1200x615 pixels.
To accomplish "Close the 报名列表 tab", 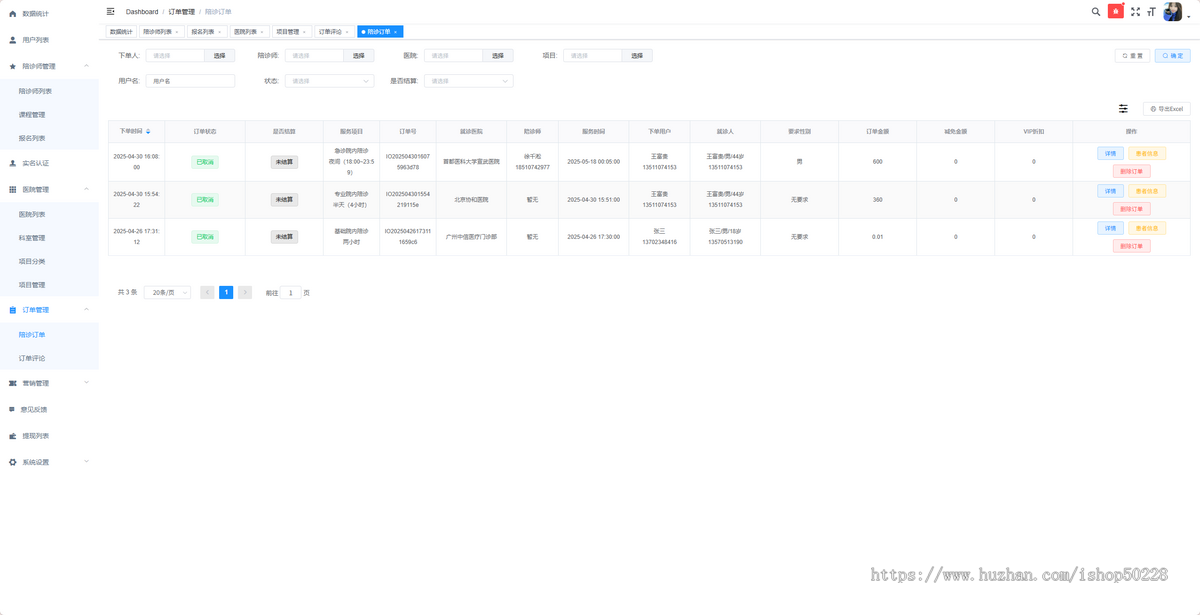I will click(x=219, y=32).
